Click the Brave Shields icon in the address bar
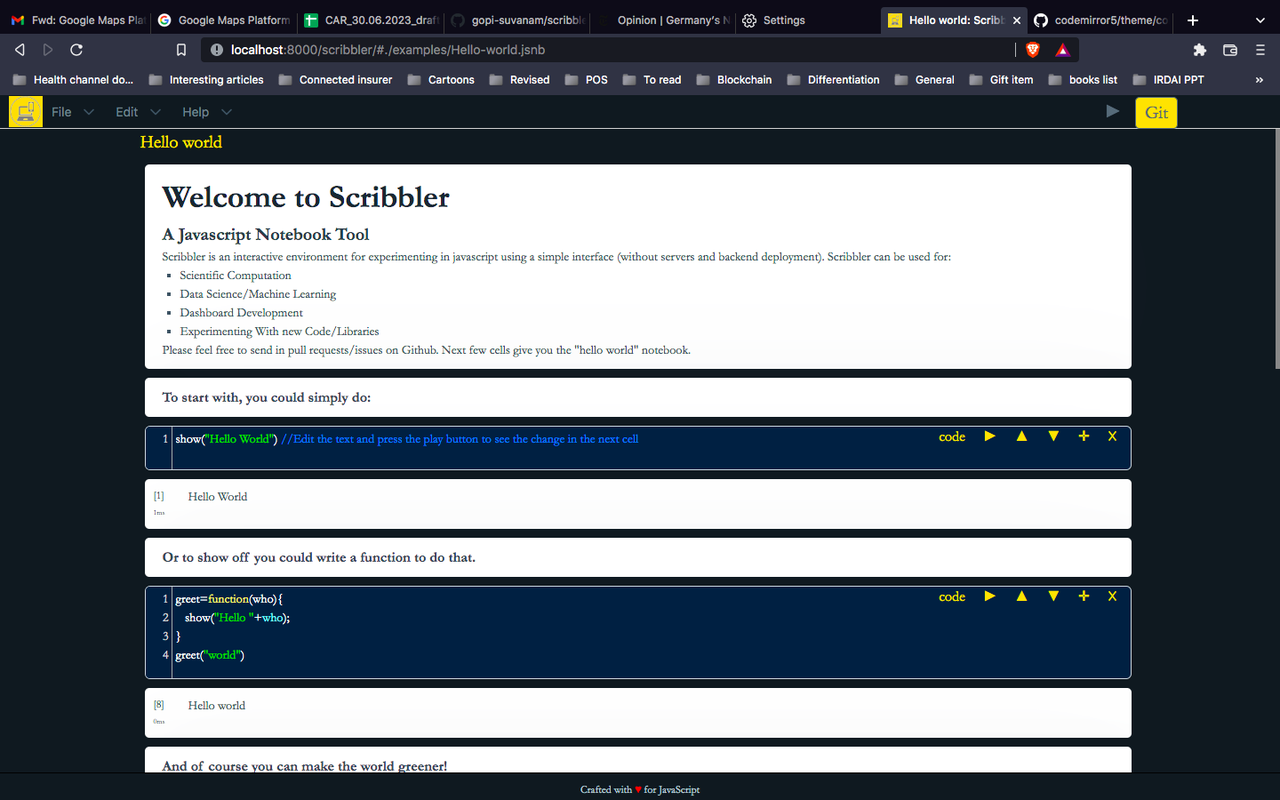 pos(1032,49)
